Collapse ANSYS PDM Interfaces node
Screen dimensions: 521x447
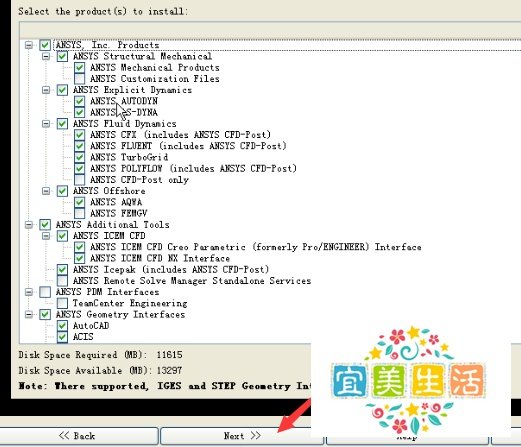pos(29,292)
